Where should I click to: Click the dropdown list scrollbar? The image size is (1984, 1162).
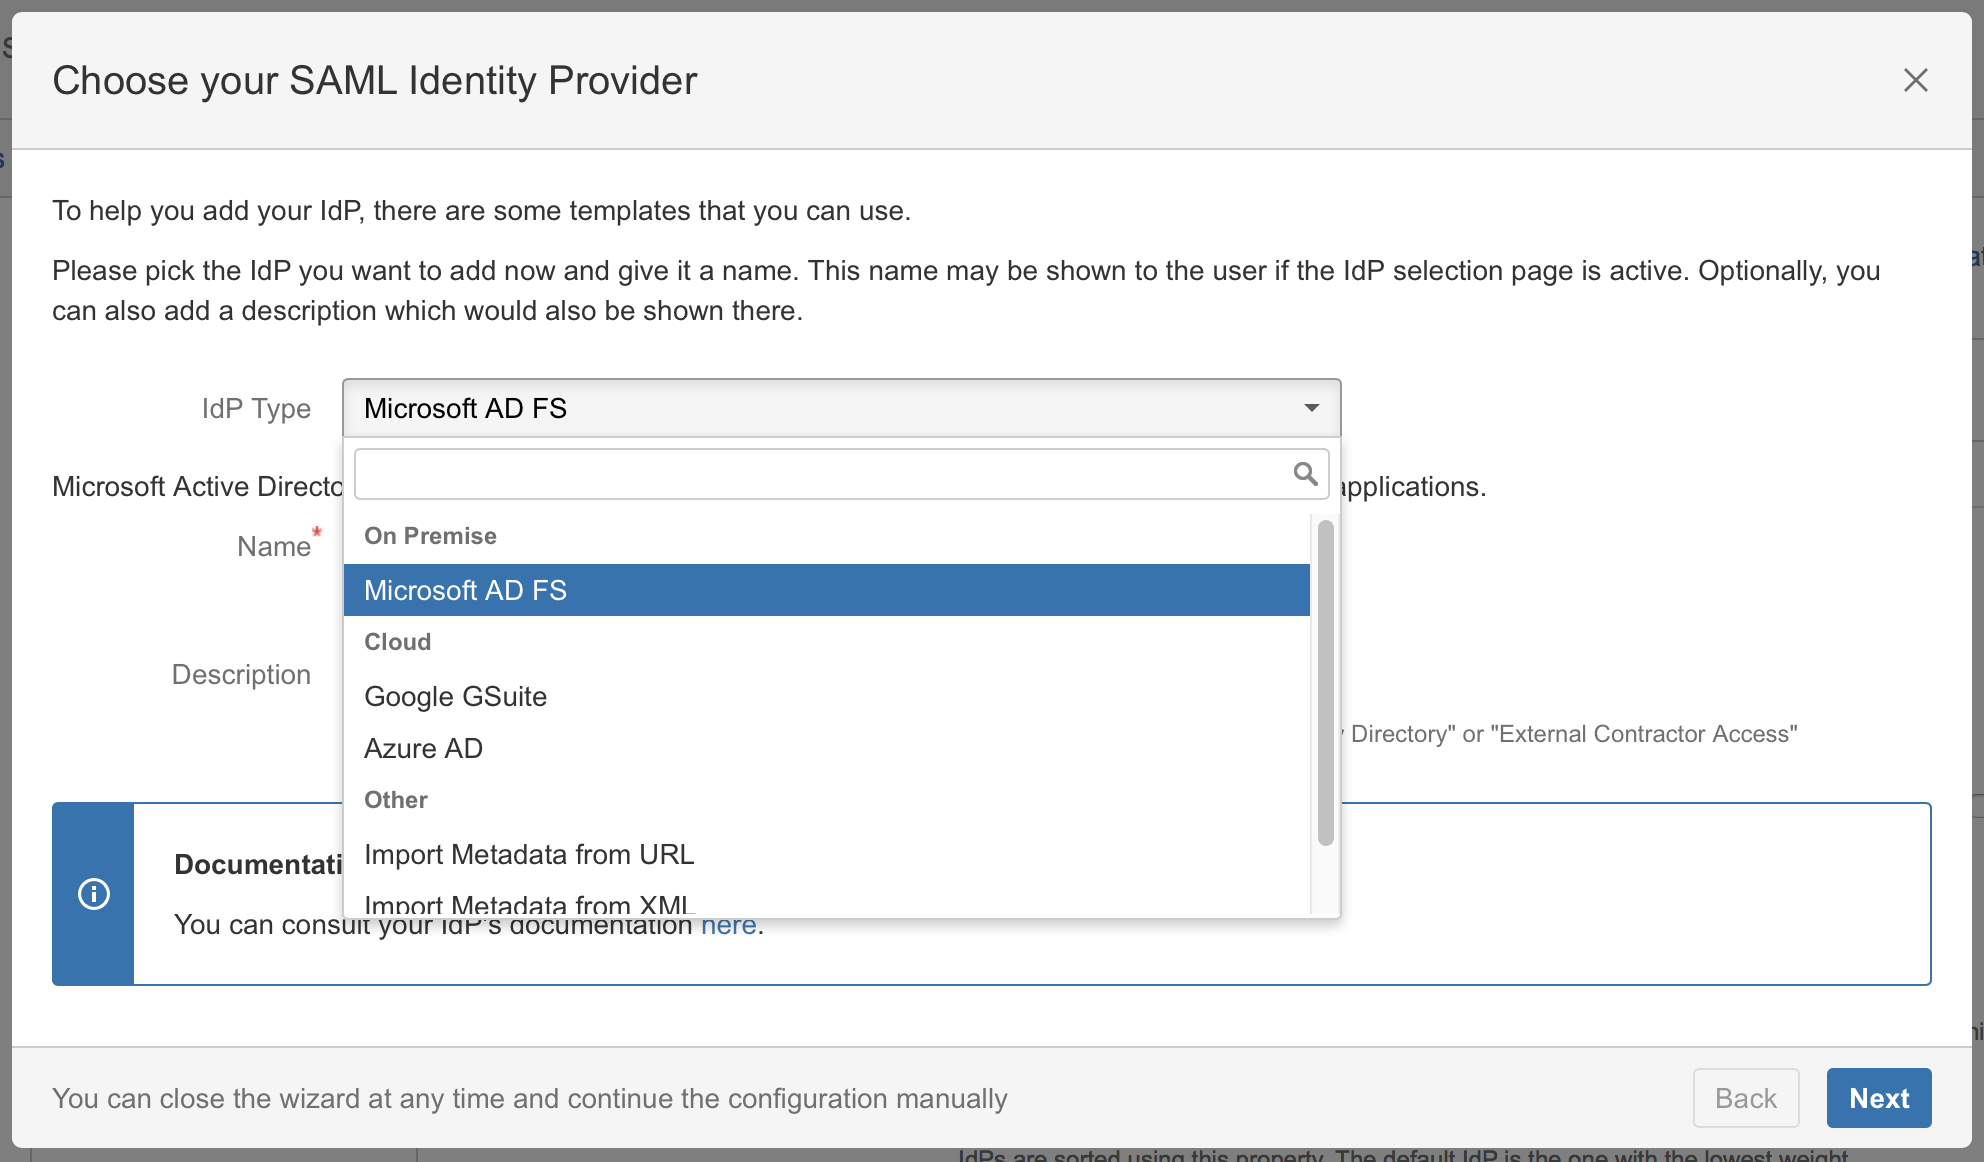pyautogui.click(x=1325, y=682)
